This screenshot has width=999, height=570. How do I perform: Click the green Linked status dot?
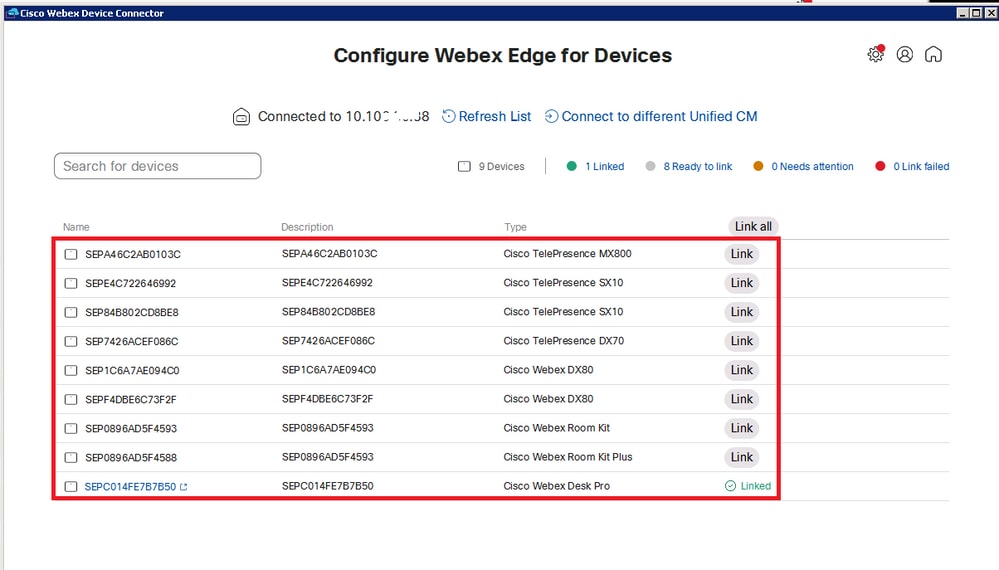(x=571, y=166)
